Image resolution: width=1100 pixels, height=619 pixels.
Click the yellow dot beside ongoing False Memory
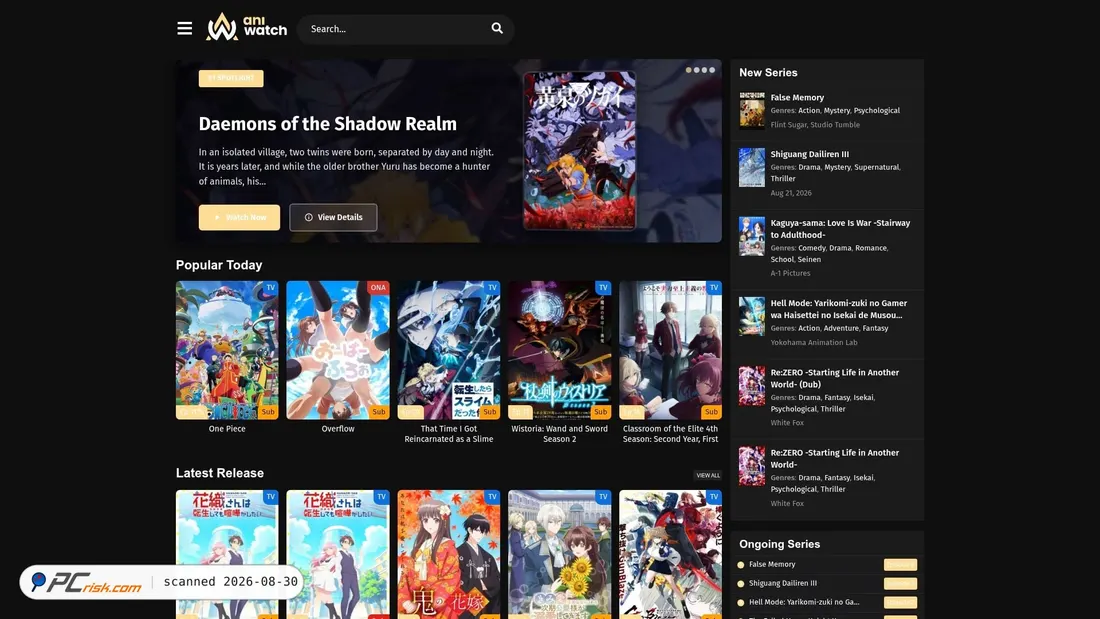click(x=741, y=565)
